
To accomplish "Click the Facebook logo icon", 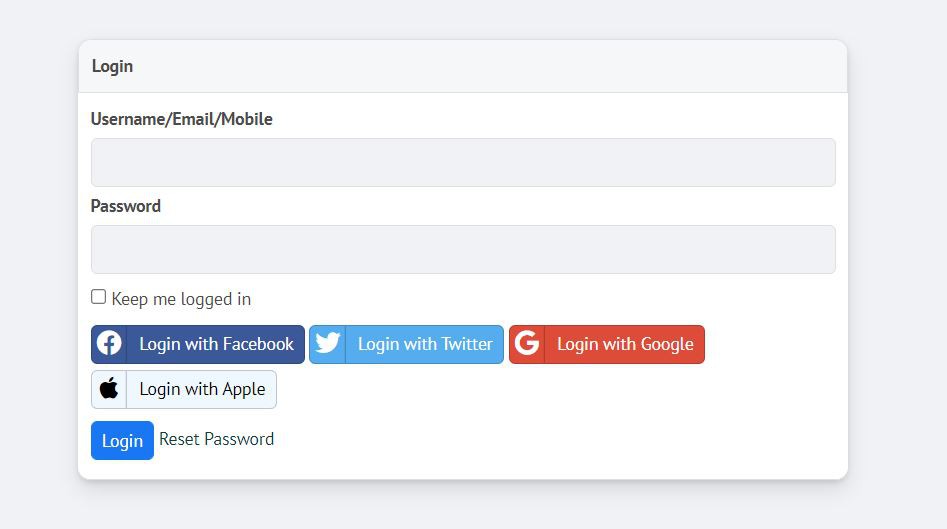I will pos(109,344).
